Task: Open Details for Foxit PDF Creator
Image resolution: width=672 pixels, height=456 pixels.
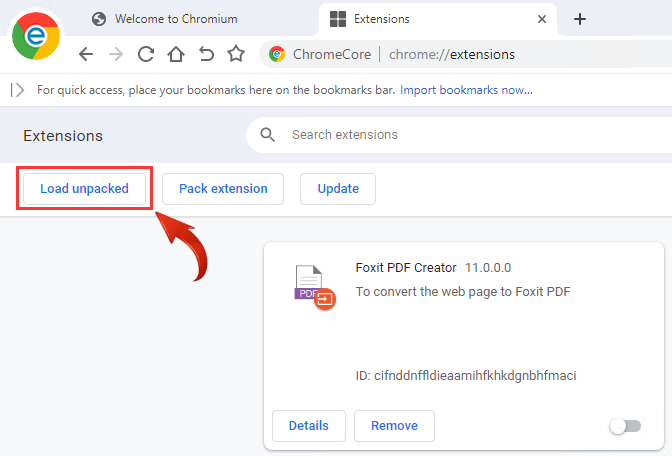Action: (x=309, y=426)
